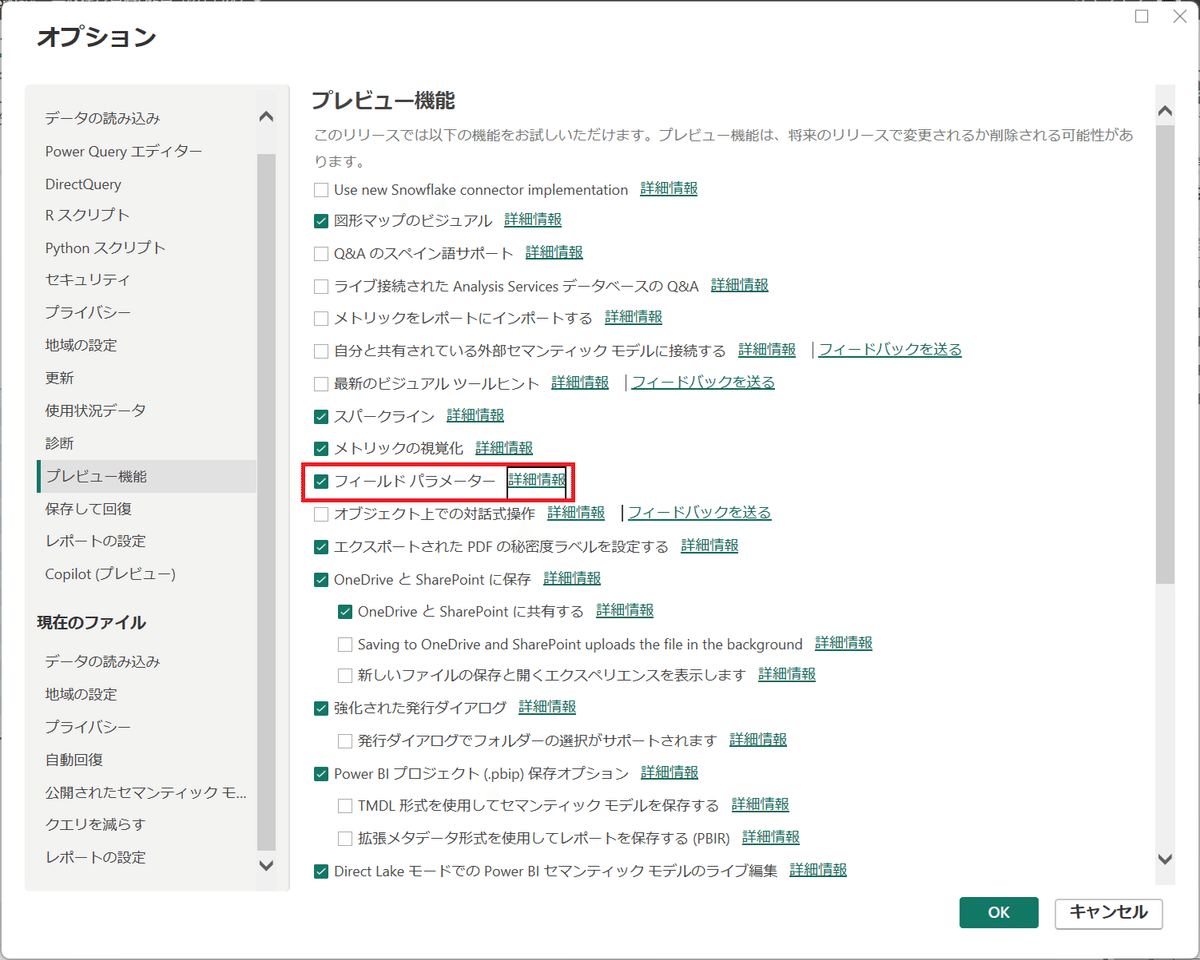The image size is (1200, 960).
Task: Check 自分と共有されている外部セマンティック モデル checkbox
Action: (x=321, y=351)
